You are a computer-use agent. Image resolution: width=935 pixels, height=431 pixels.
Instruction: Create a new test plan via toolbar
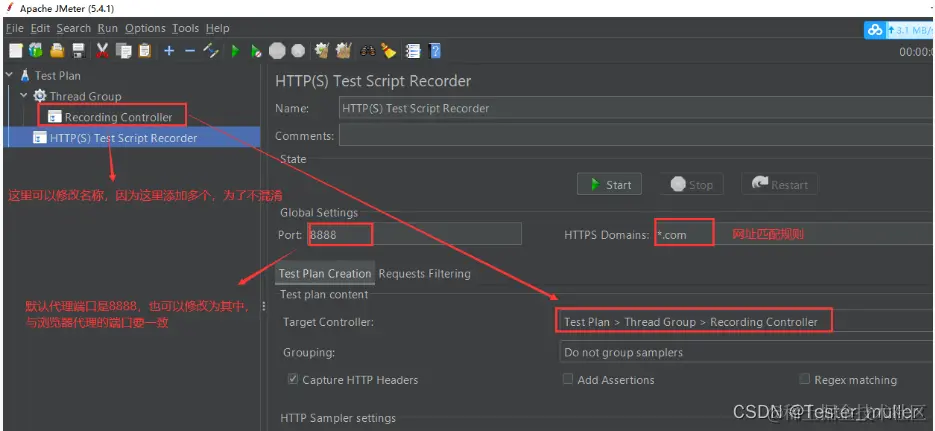pos(16,51)
